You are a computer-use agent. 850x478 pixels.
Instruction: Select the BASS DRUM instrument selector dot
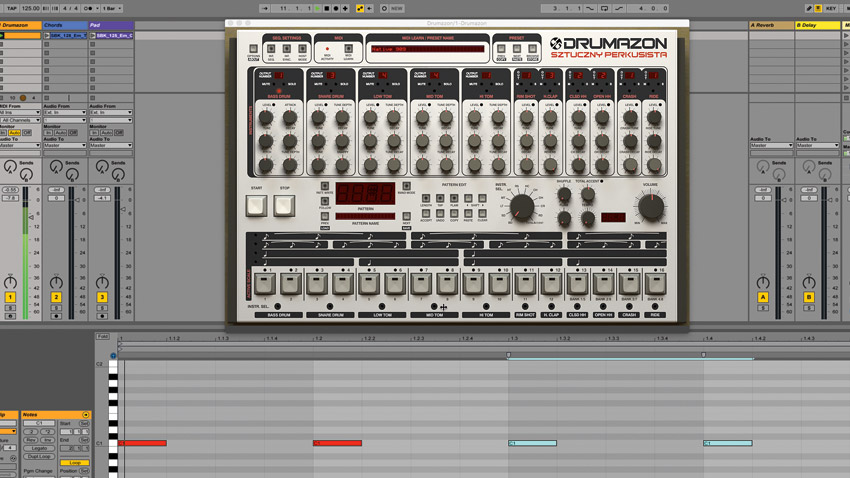[278, 307]
